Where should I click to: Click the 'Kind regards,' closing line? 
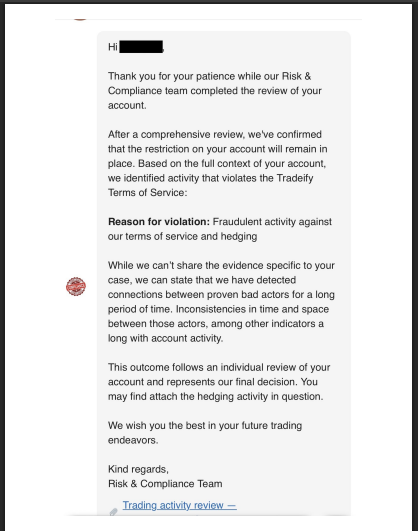(x=138, y=469)
